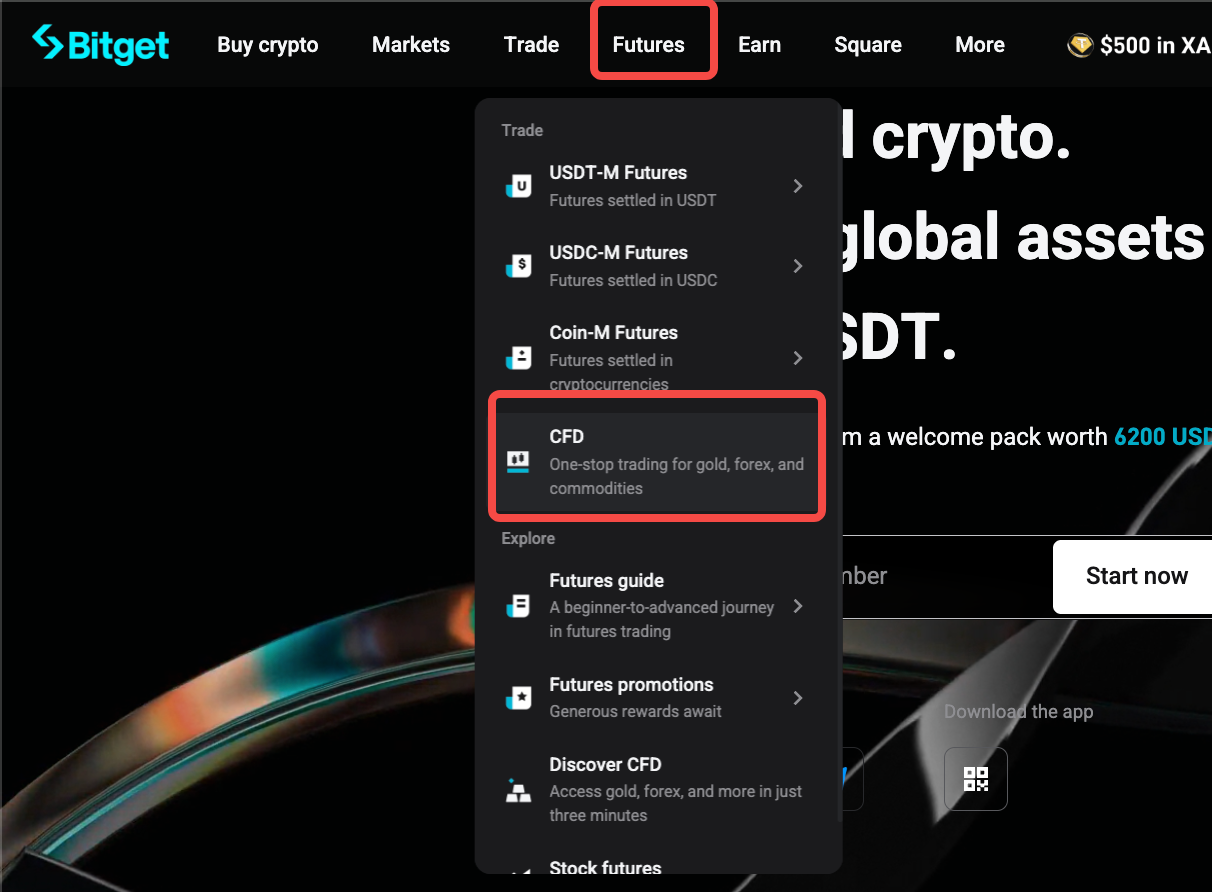Click the gold coin icon near $500 reward
Viewport: 1212px width, 892px height.
[1080, 44]
